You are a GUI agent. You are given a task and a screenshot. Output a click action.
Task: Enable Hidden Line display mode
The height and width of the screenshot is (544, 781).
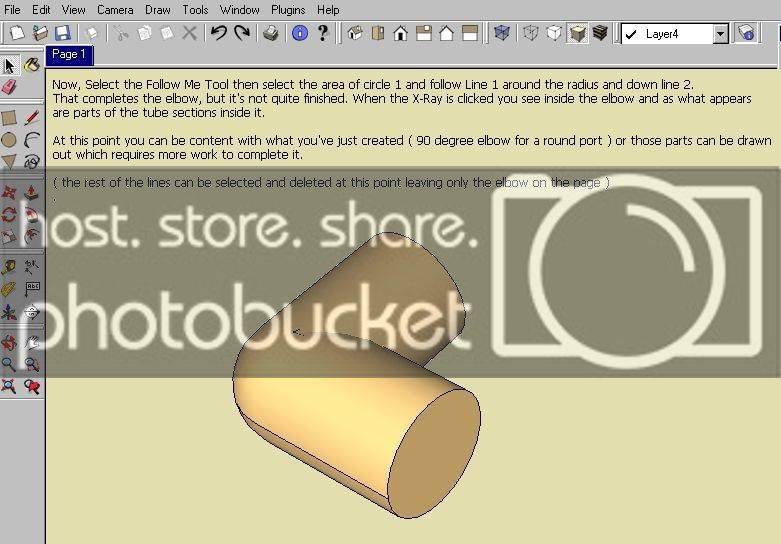[x=554, y=33]
